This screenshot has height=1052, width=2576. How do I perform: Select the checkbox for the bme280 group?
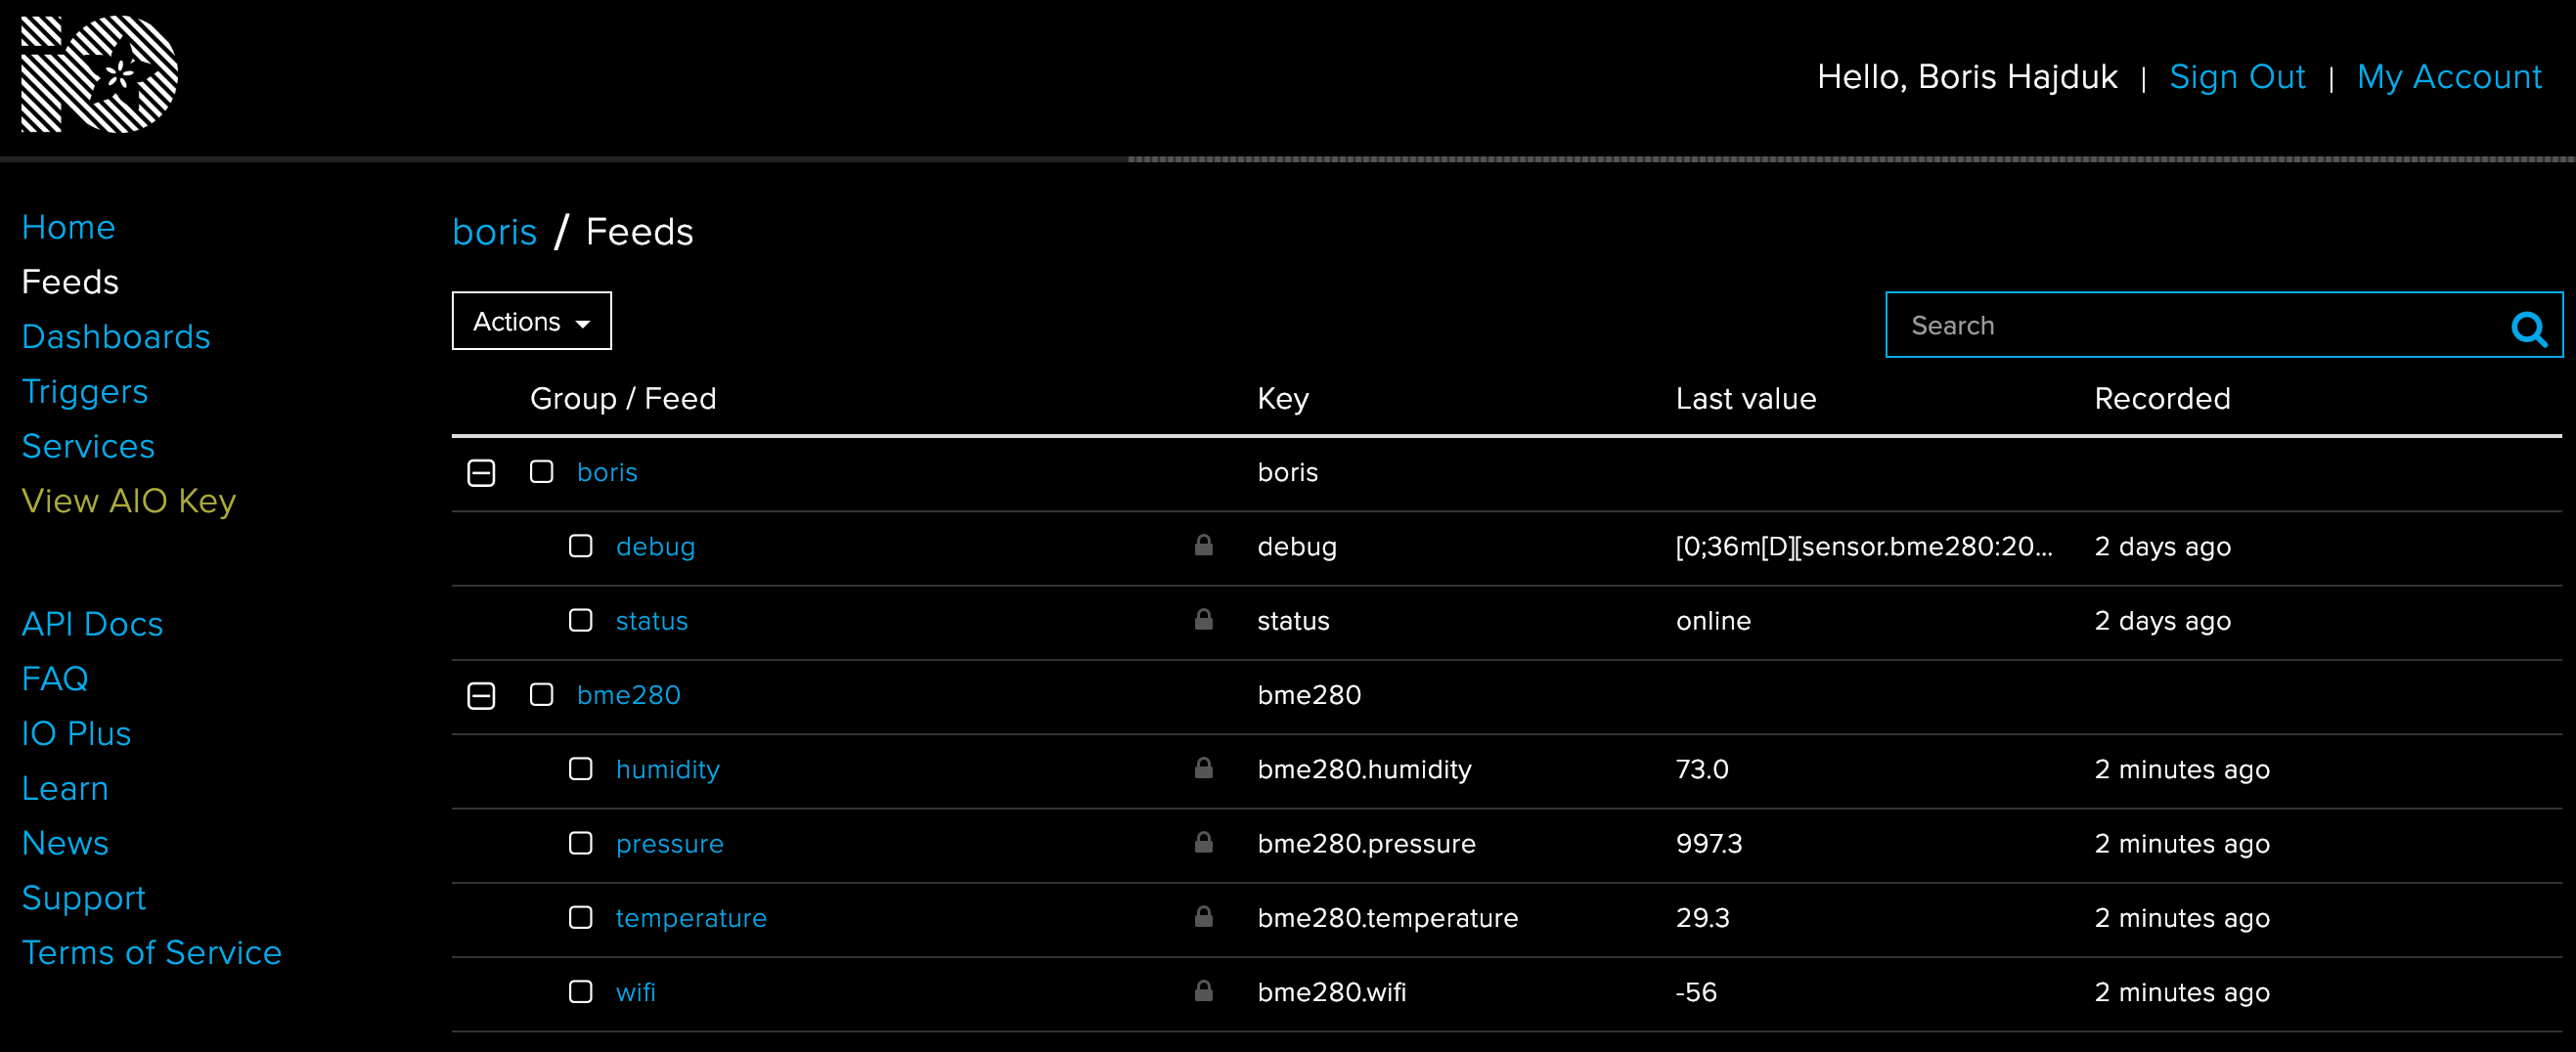tap(541, 695)
